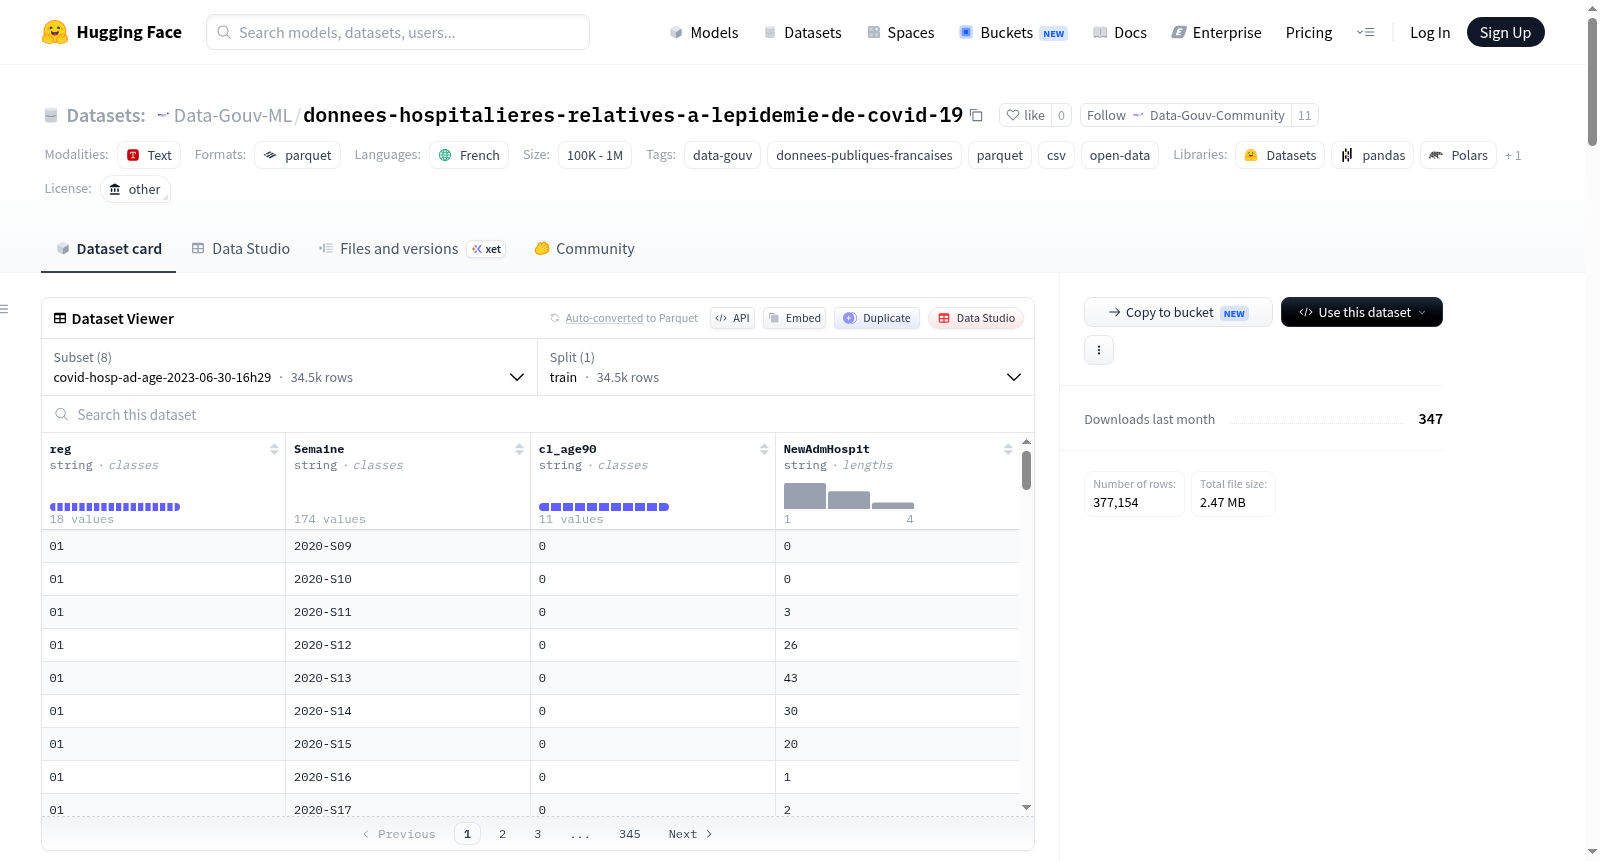Click the csv tag
This screenshot has width=1600, height=861.
1056,155
